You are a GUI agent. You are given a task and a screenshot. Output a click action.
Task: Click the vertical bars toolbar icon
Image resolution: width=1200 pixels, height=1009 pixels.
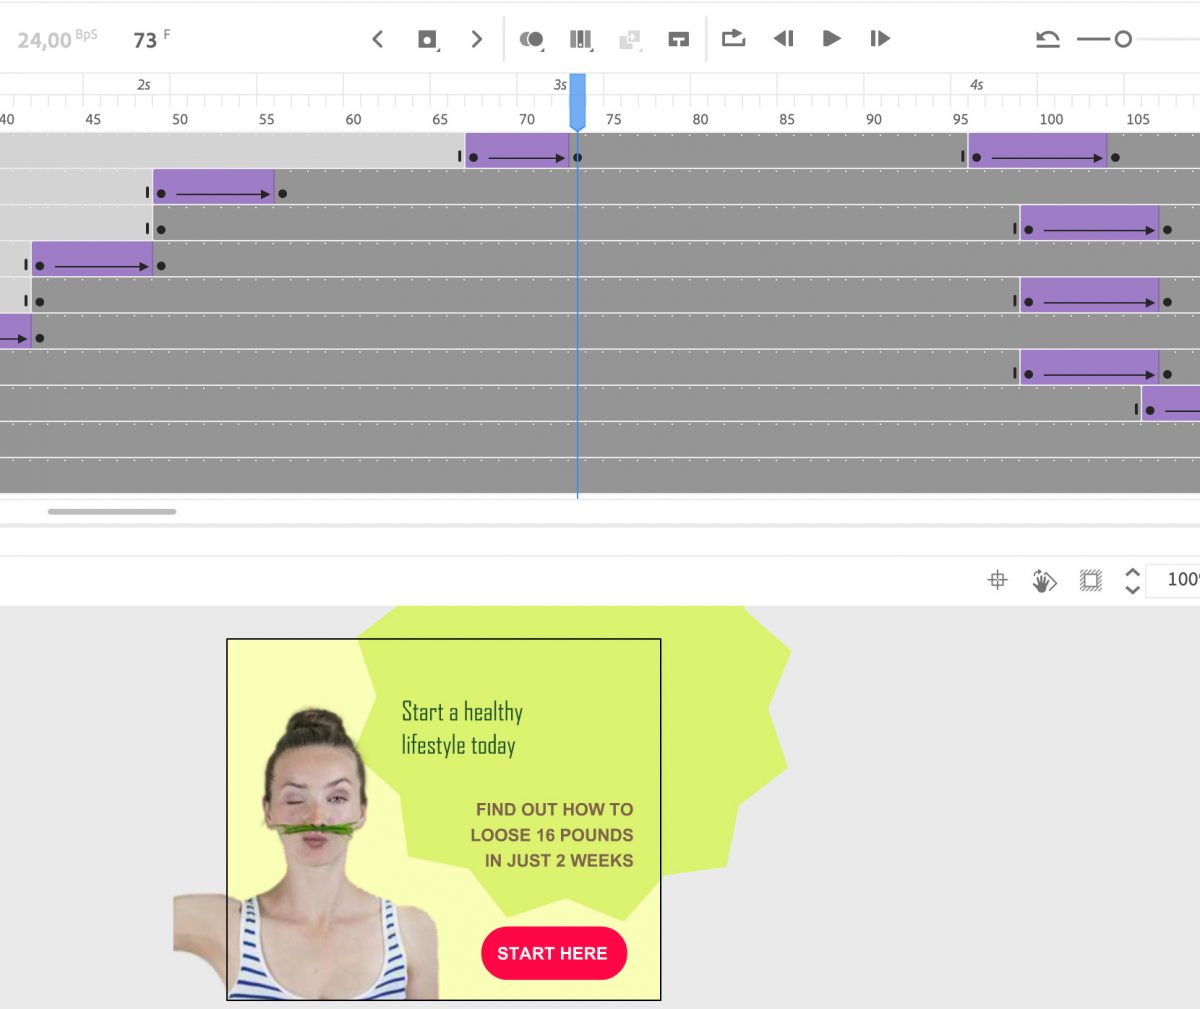pyautogui.click(x=580, y=39)
